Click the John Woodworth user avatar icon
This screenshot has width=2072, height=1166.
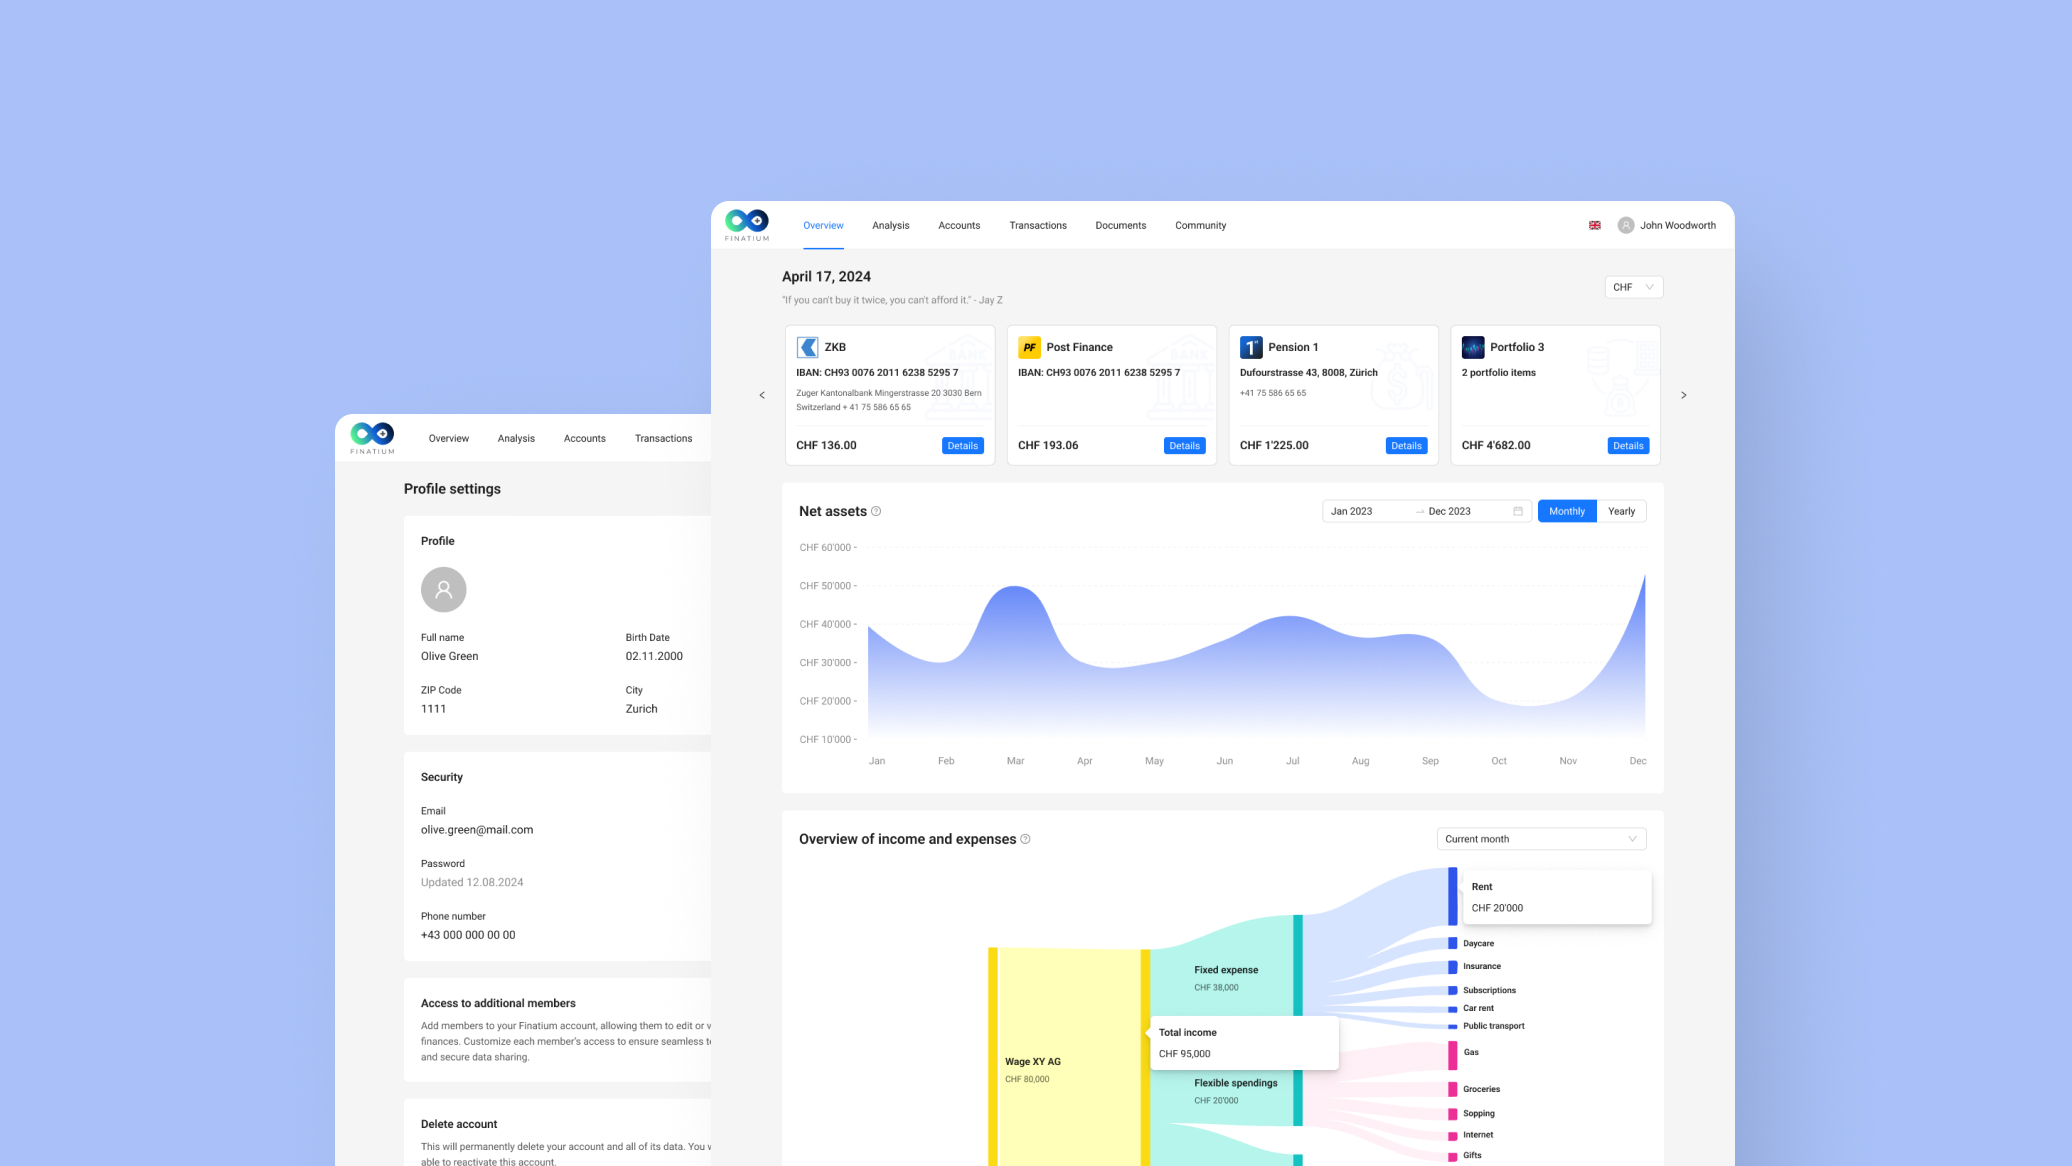(x=1626, y=225)
